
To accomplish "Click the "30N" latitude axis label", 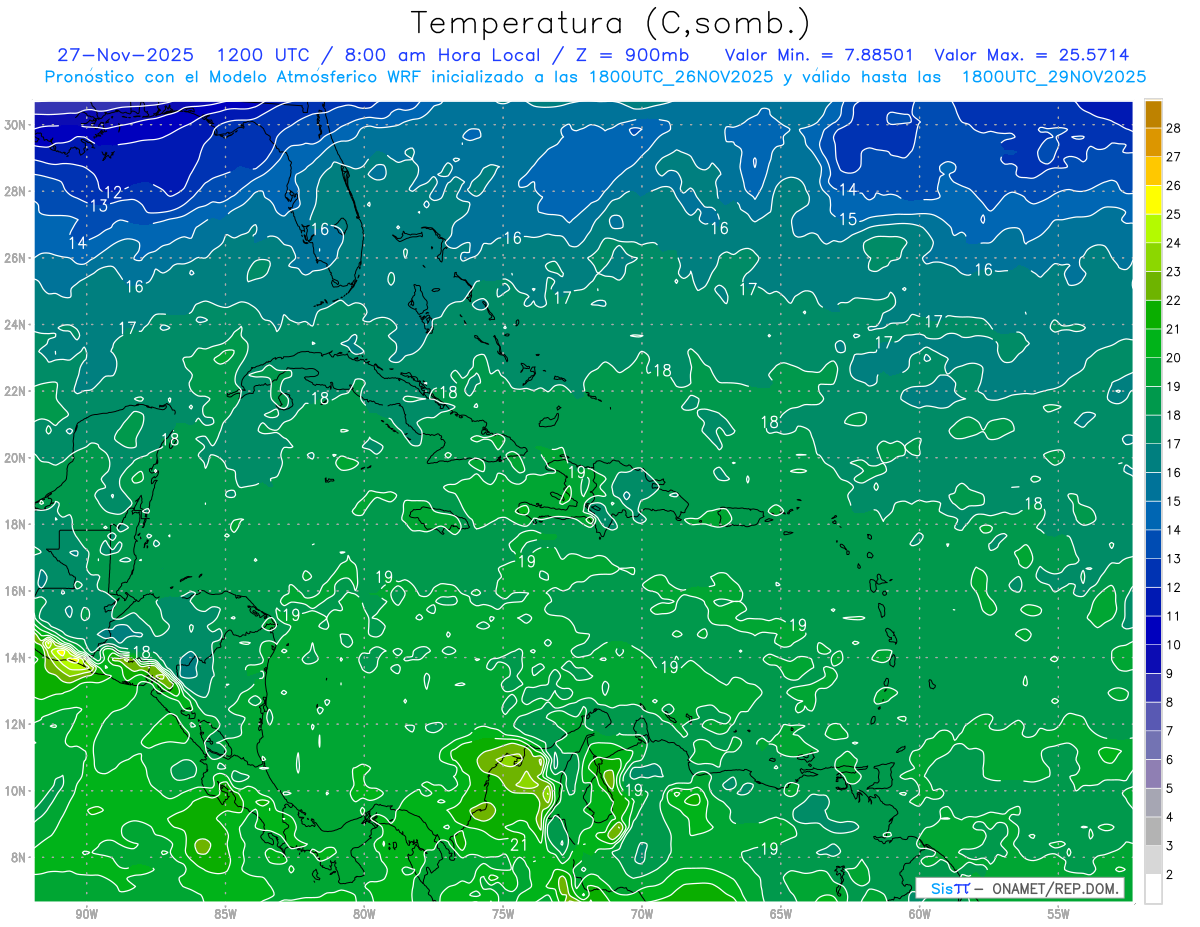I will [x=17, y=125].
